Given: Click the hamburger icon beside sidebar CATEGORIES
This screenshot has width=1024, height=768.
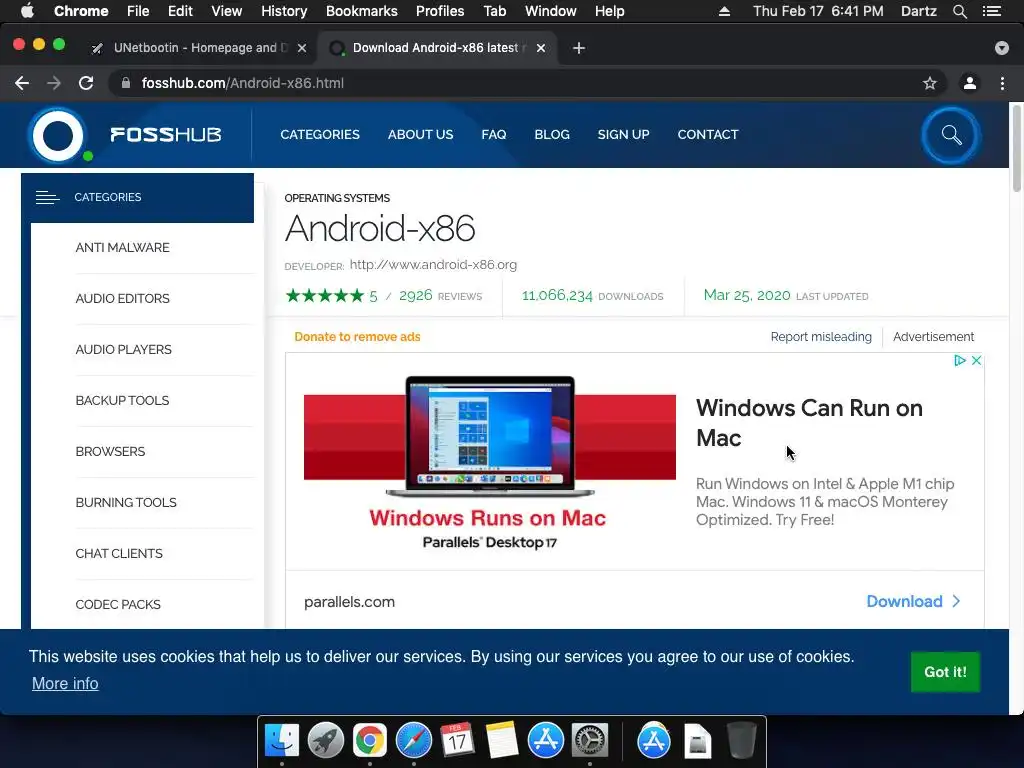Looking at the screenshot, I should pos(48,197).
